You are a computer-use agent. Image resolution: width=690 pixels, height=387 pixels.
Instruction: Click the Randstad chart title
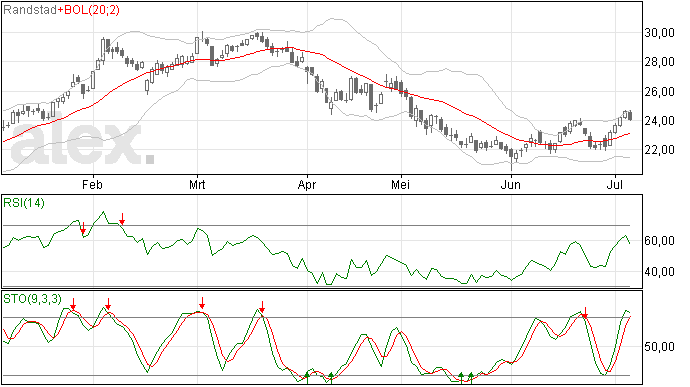click(29, 10)
